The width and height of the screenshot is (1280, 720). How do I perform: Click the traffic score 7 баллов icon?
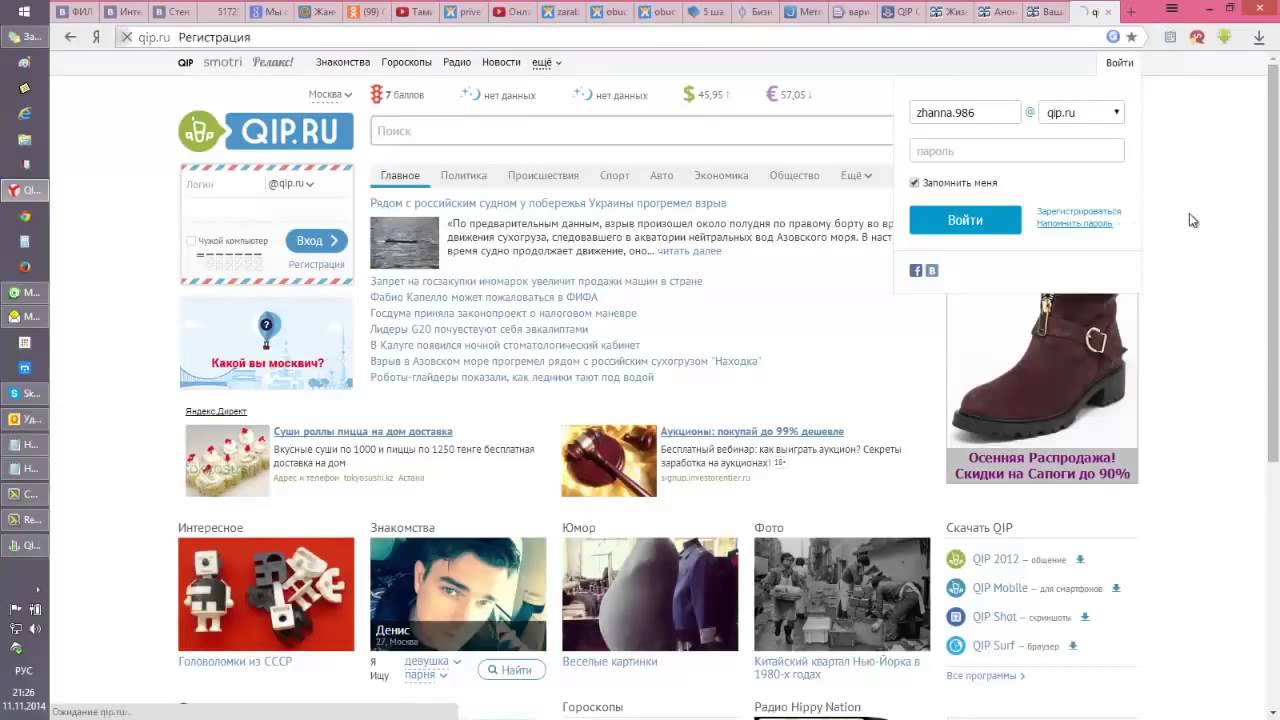(376, 94)
